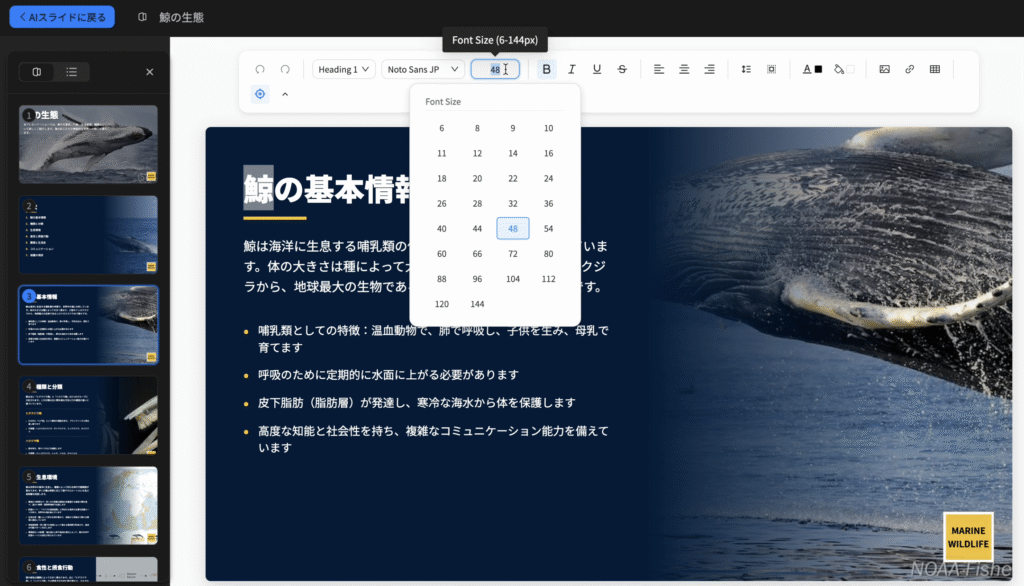Viewport: 1024px width, 586px height.
Task: Open slide 6 食性と捕食行動 thumbnail
Action: pos(88,569)
